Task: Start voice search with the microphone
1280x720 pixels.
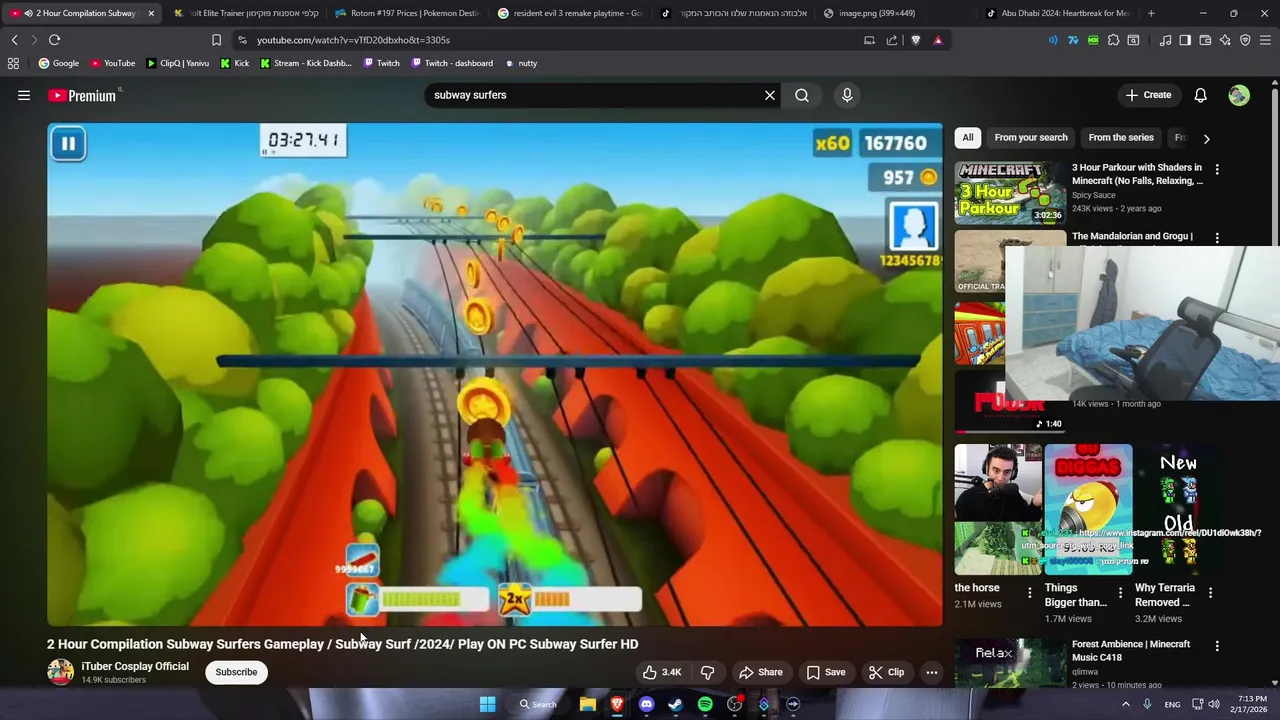Action: [x=847, y=95]
